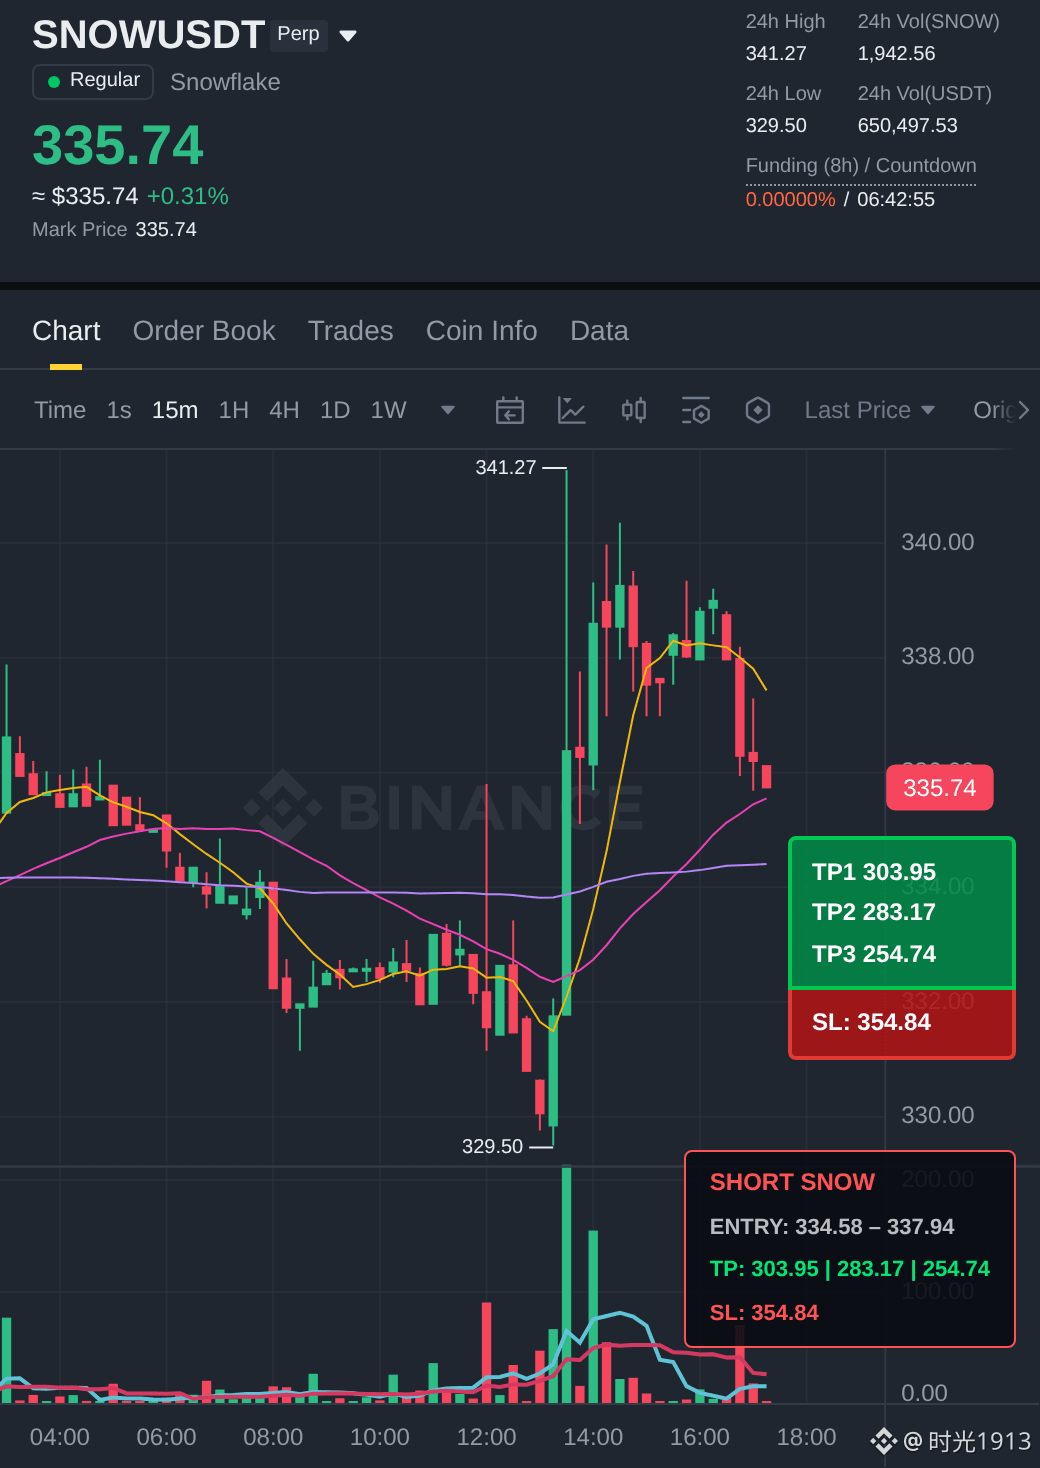Tap the Mark Price 335.74 value
1040x1468 pixels.
point(166,230)
